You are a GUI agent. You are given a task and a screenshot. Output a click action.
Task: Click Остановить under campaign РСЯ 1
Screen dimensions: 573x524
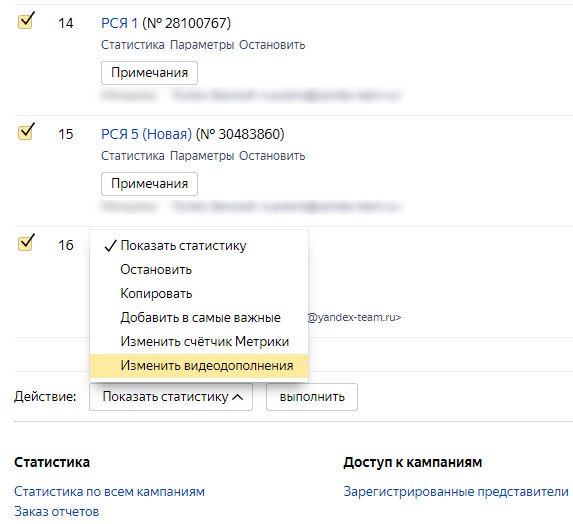coord(272,45)
